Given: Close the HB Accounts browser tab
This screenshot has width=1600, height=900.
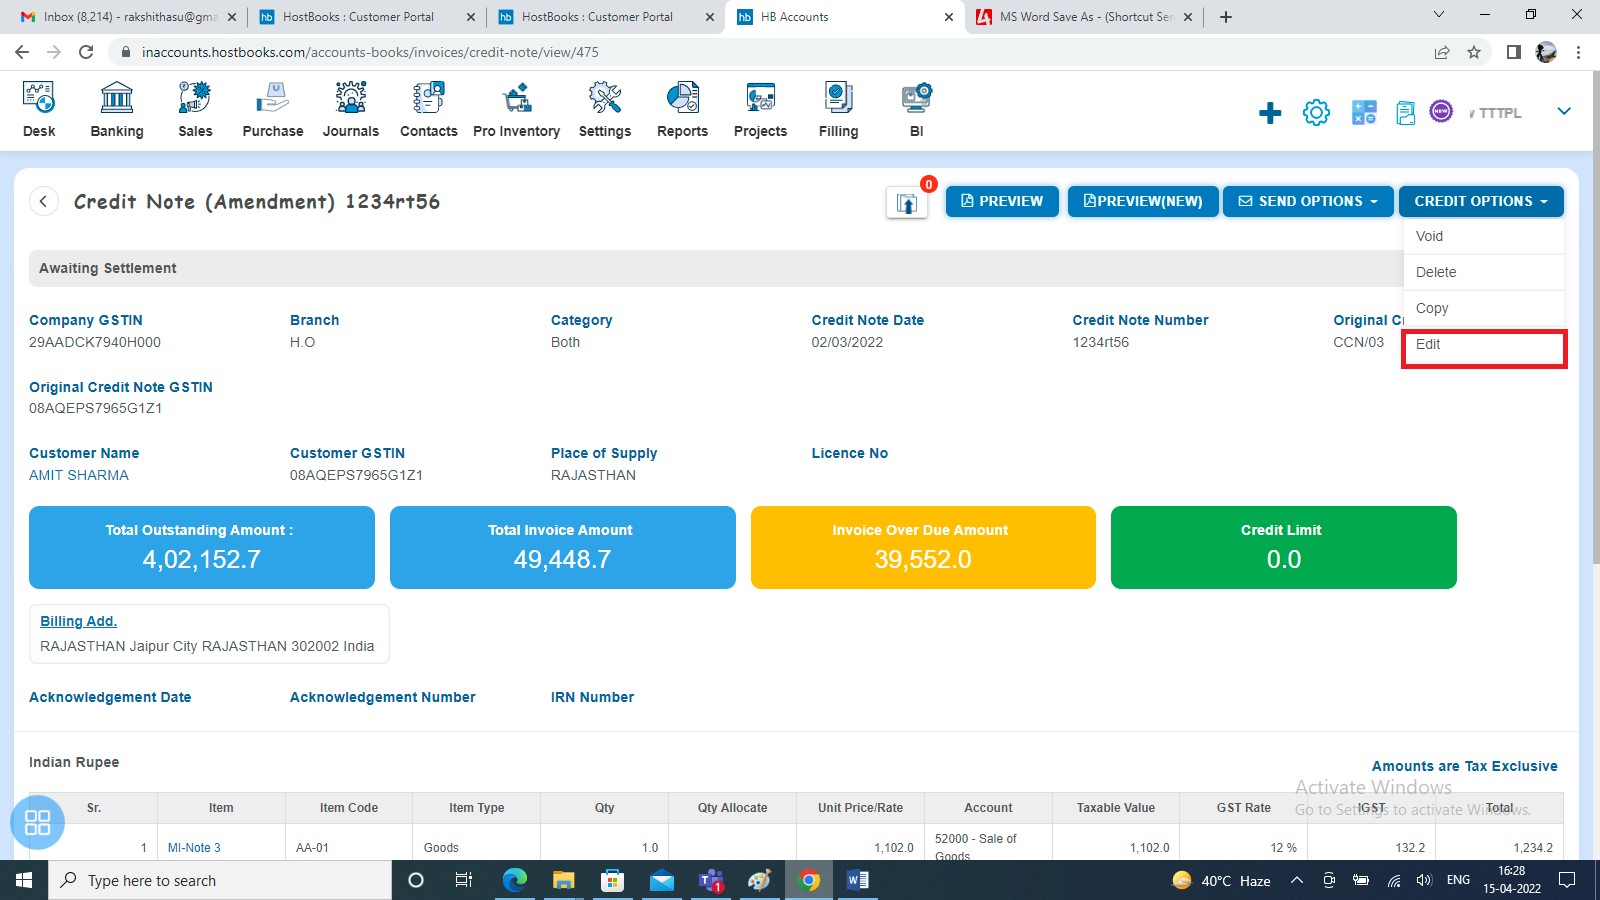Looking at the screenshot, I should click(949, 17).
